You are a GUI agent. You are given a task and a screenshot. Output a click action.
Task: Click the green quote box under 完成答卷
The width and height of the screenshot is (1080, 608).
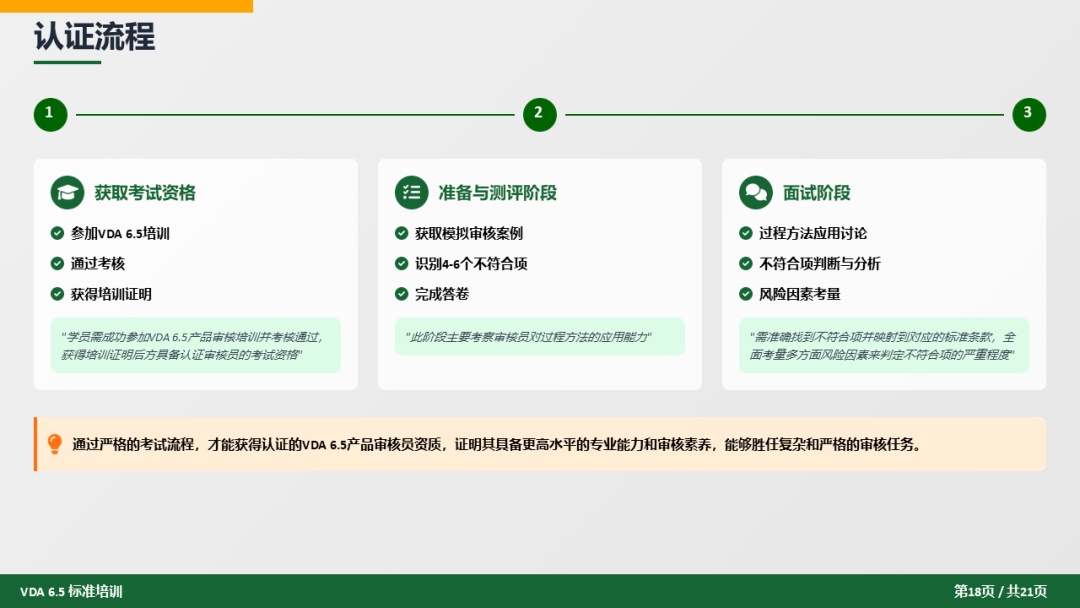pos(539,337)
